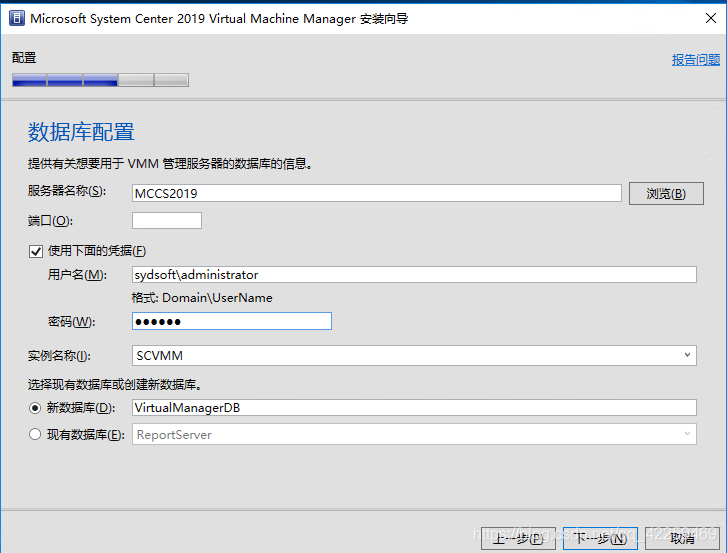This screenshot has width=727, height=553.
Task: Click the setup progress bar
Action: point(100,80)
